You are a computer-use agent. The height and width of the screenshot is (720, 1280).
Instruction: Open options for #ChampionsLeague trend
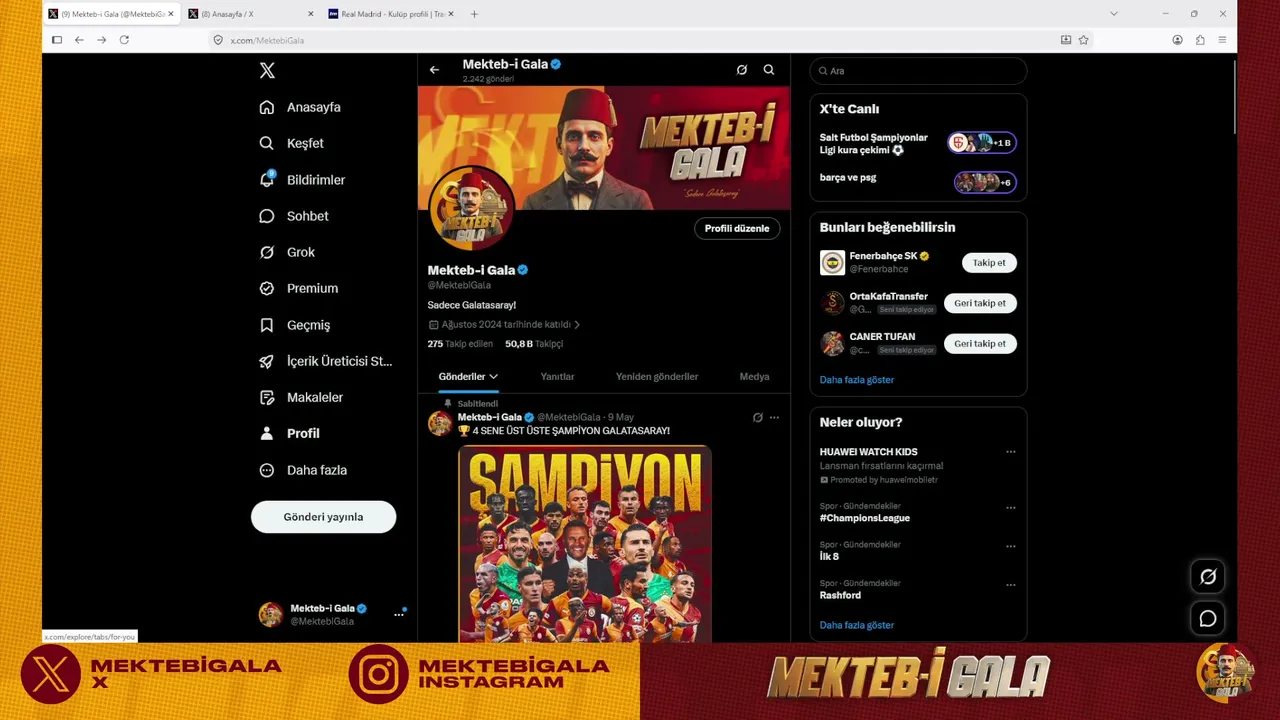pos(1010,508)
